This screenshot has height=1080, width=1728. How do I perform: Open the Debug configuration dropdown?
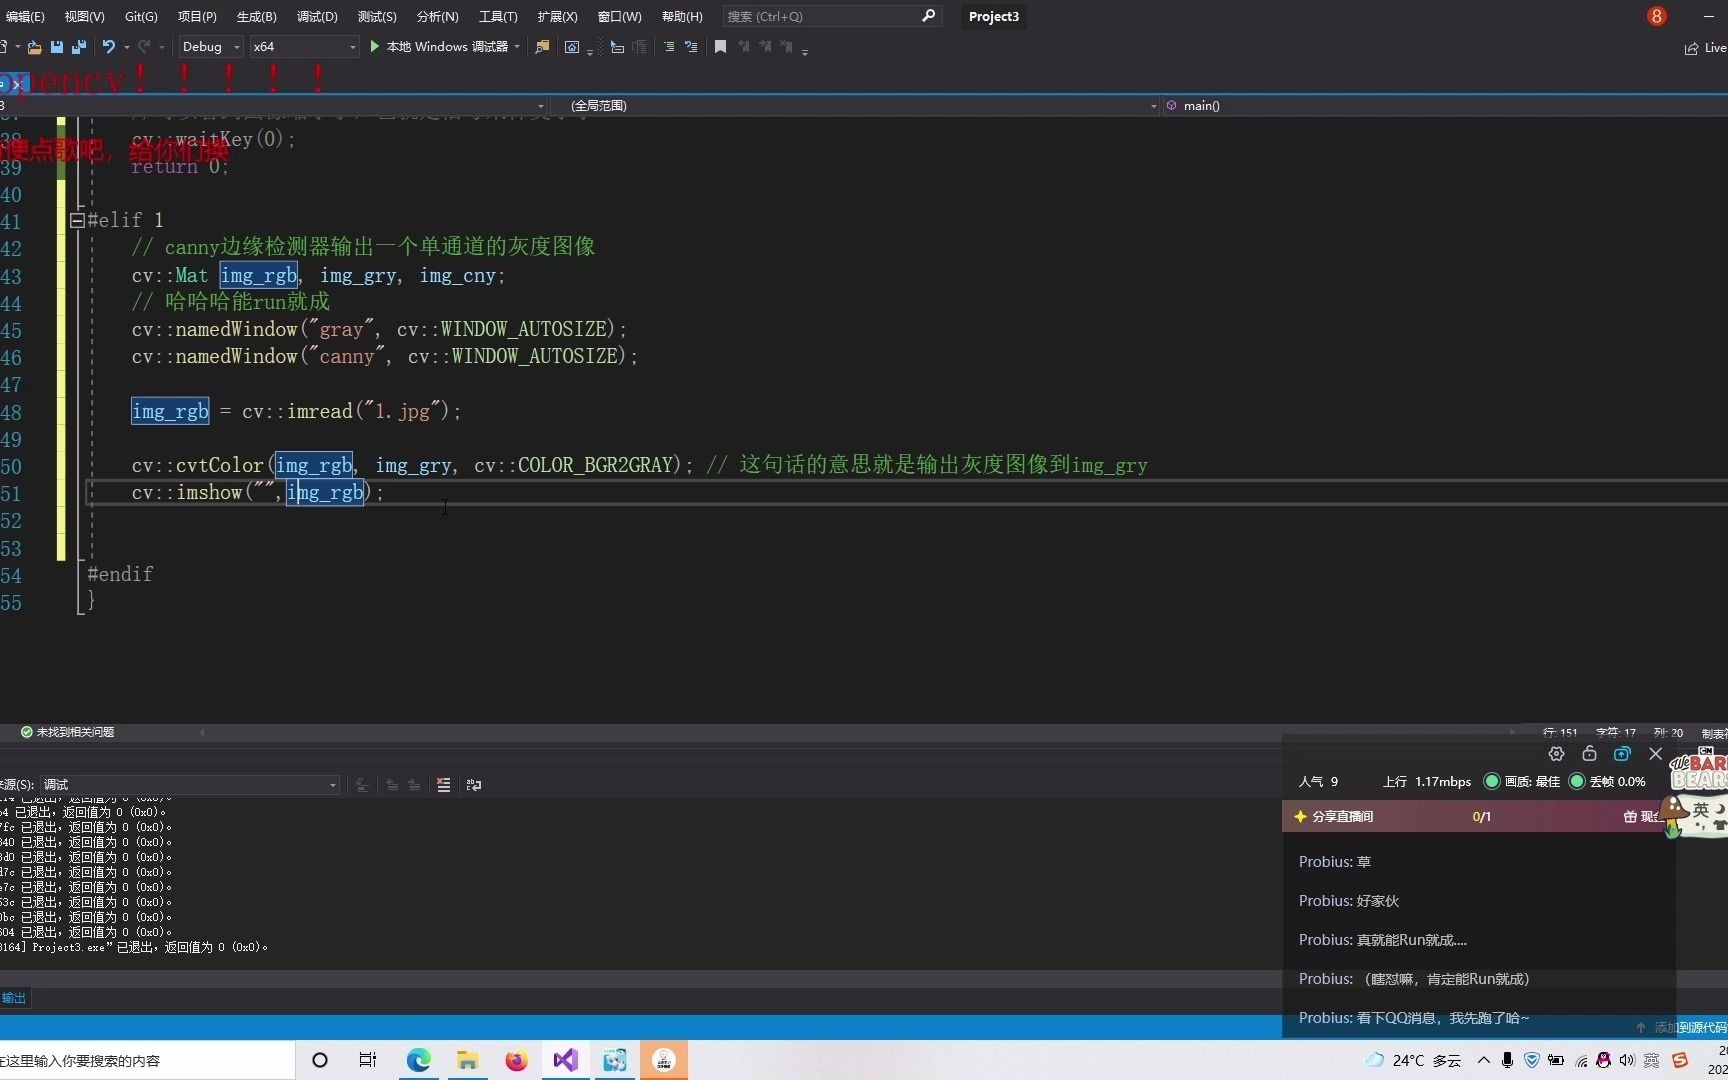[210, 47]
